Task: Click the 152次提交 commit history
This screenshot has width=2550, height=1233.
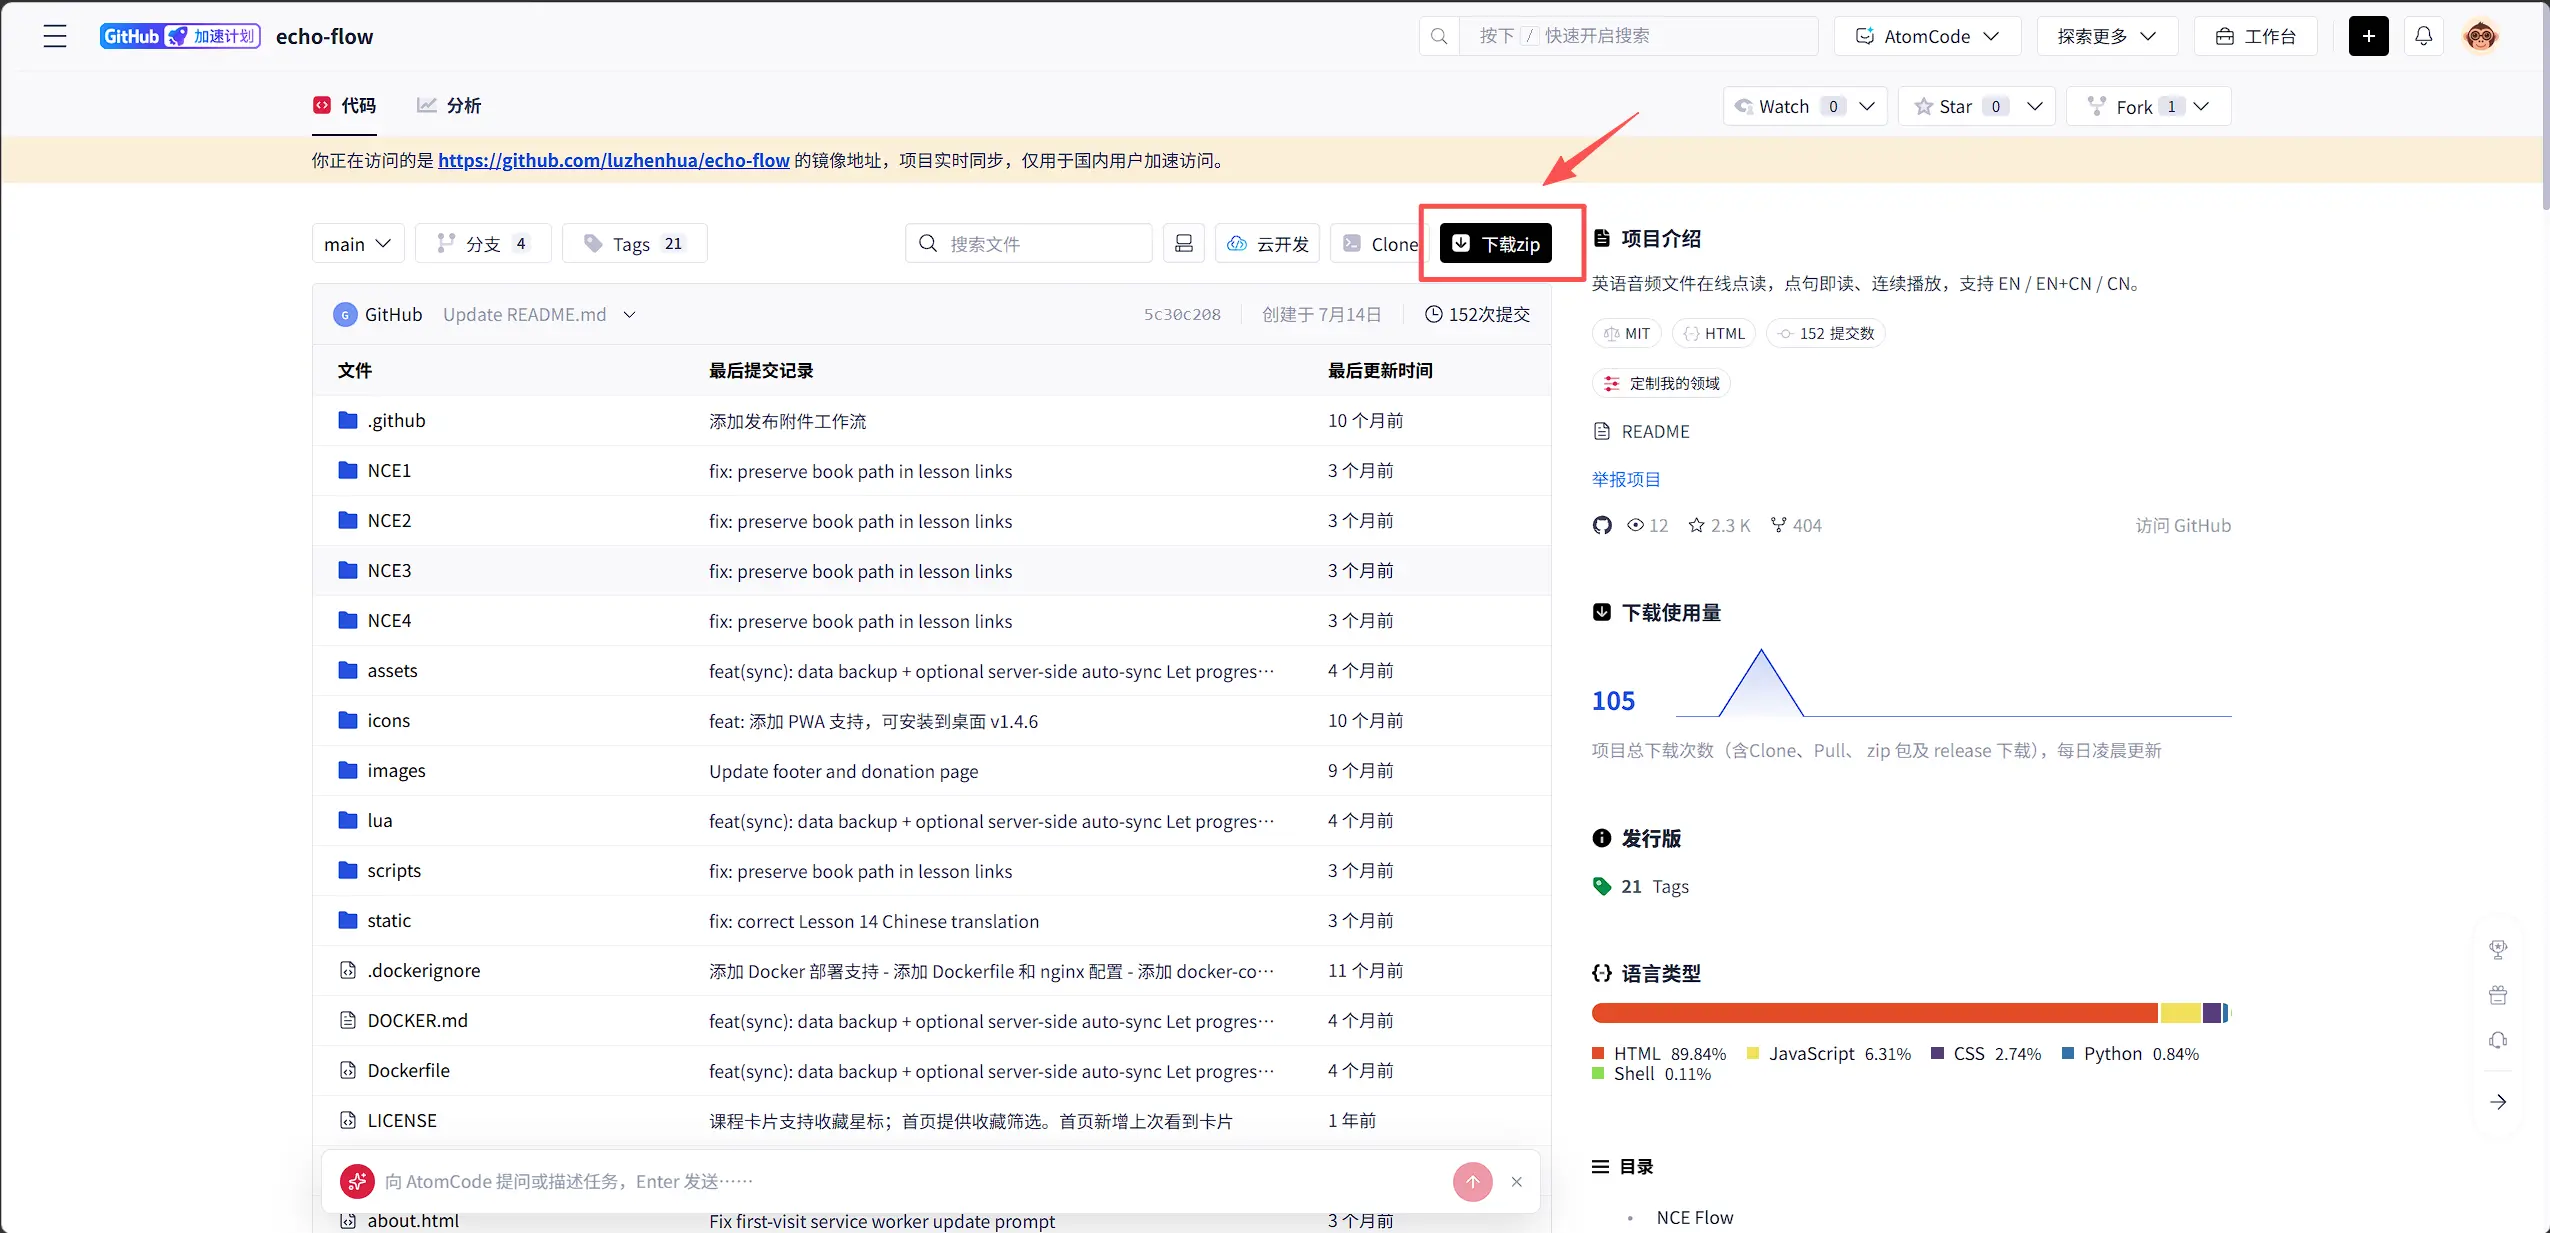Action: [x=1478, y=315]
